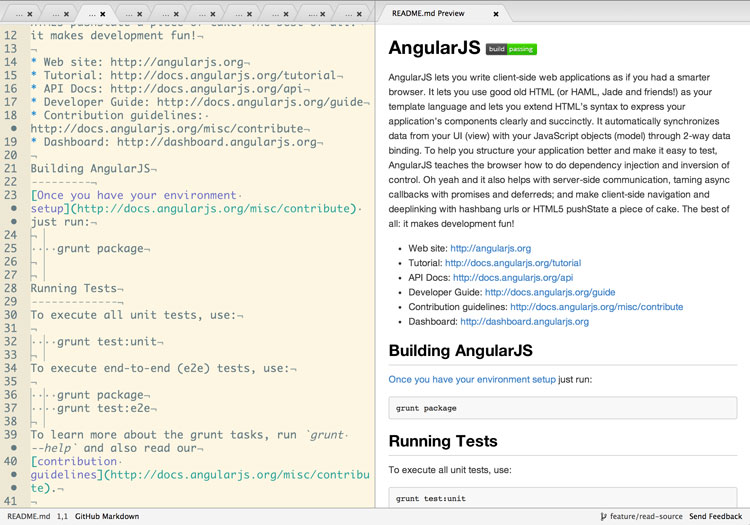Viewport: 750px width, 525px height.
Task: Click line number 28 in the gutter
Action: (x=11, y=288)
